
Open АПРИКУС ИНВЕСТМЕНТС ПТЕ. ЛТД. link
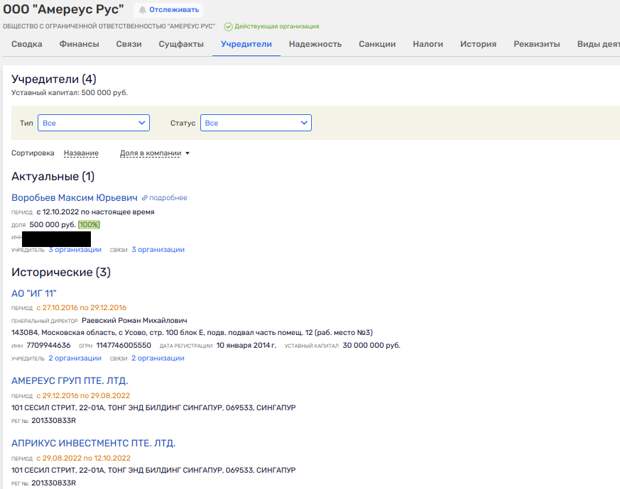point(93,443)
